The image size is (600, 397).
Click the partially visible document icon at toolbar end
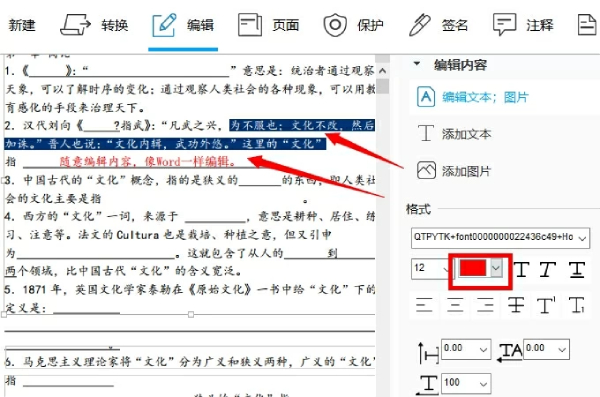pos(588,25)
